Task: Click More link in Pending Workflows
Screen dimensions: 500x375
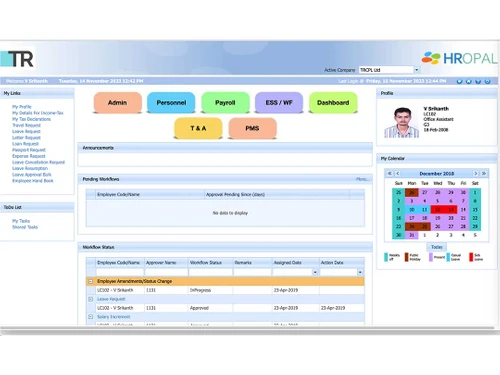Action: (362, 179)
